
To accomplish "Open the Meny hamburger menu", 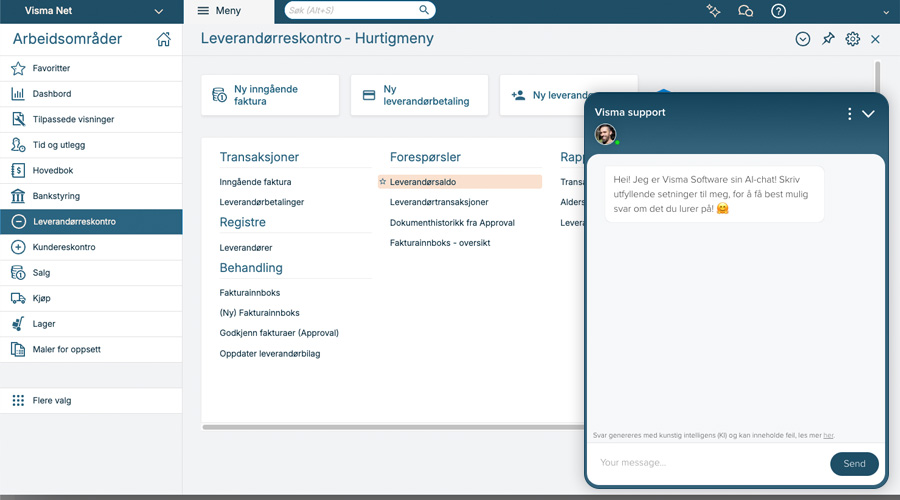I will pos(219,10).
